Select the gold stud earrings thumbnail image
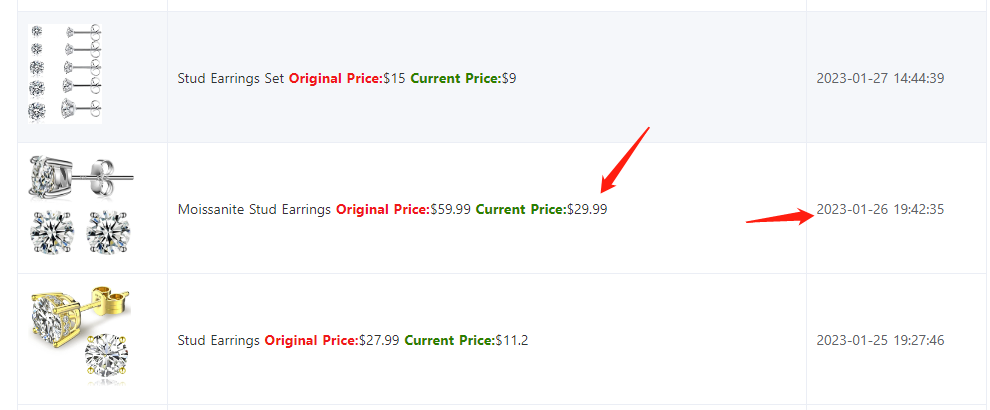 (81, 336)
